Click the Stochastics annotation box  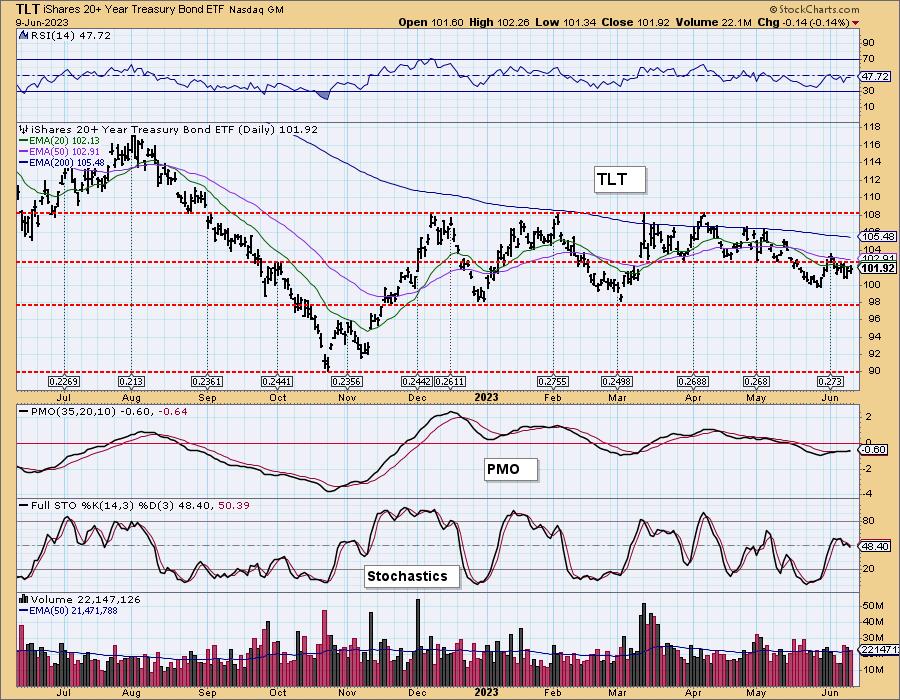tap(412, 576)
